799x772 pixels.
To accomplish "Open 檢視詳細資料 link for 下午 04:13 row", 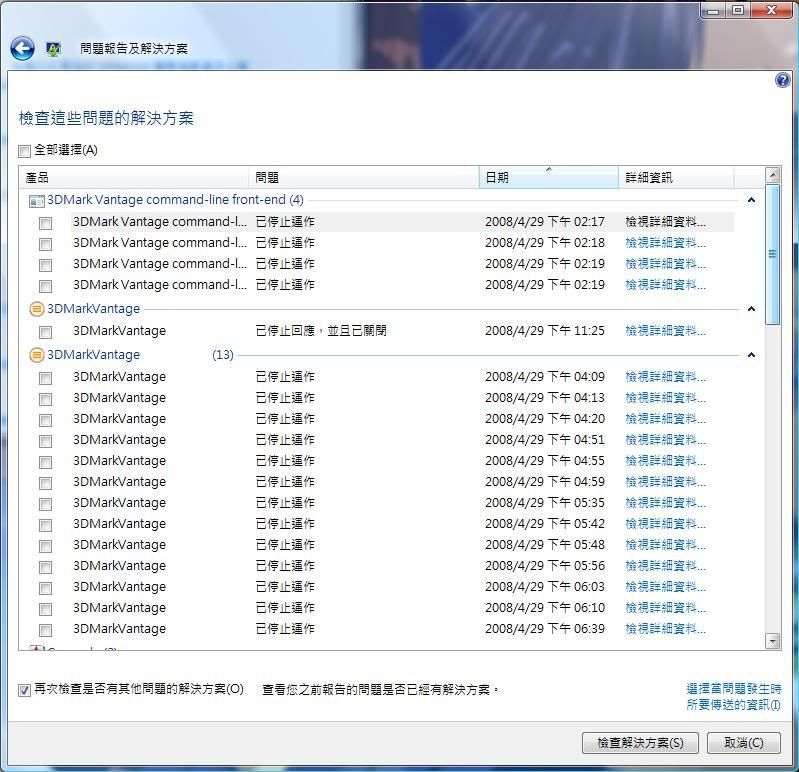I will point(665,397).
